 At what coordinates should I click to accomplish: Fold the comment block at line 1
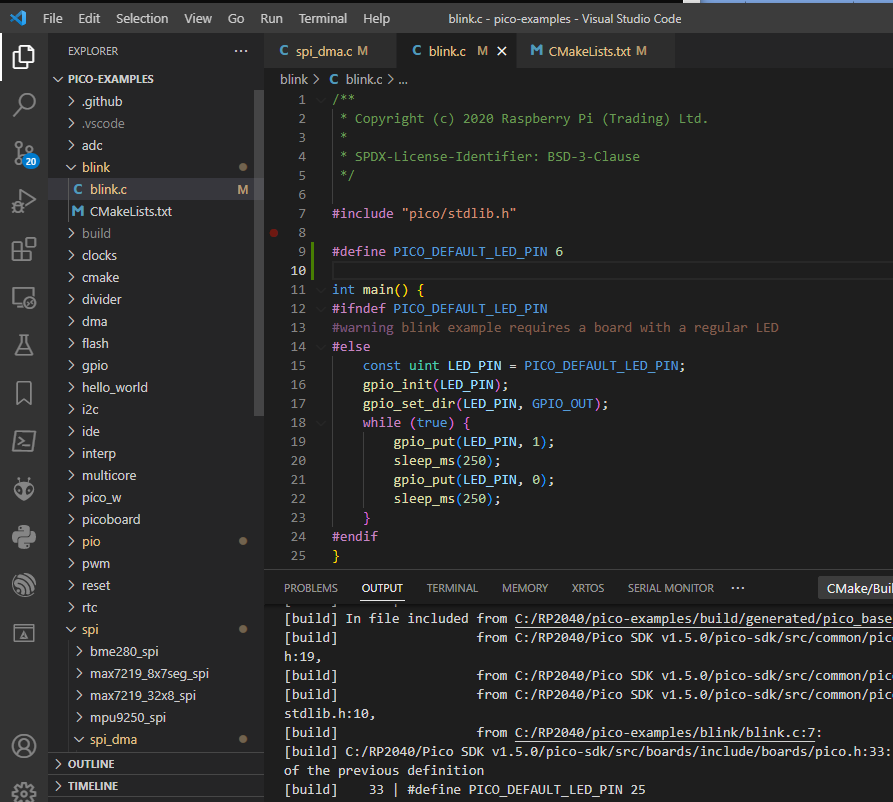(321, 100)
